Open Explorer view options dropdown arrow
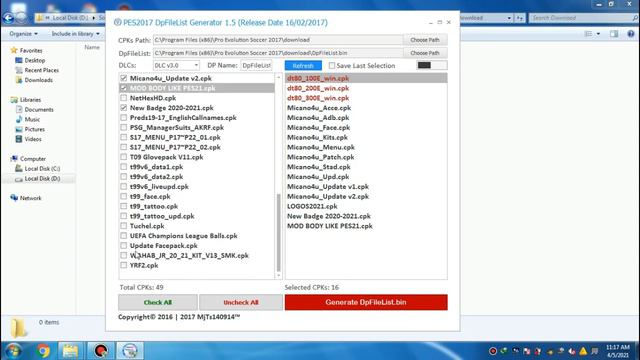The width and height of the screenshot is (640, 360). click(598, 34)
